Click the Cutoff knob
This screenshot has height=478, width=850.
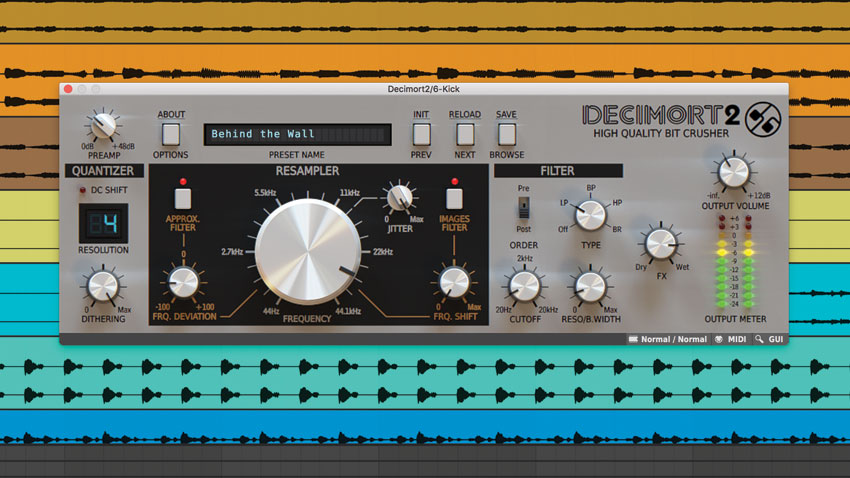(x=525, y=287)
